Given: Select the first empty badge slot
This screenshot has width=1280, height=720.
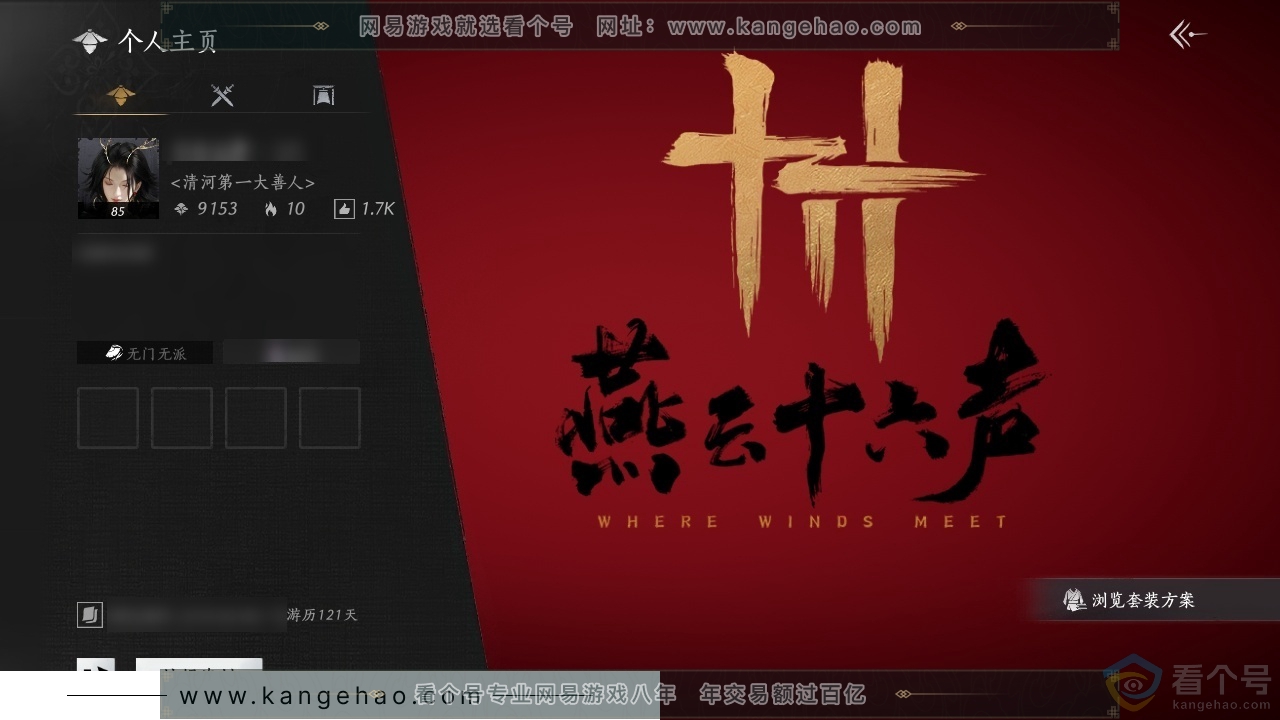Looking at the screenshot, I should coord(108,418).
